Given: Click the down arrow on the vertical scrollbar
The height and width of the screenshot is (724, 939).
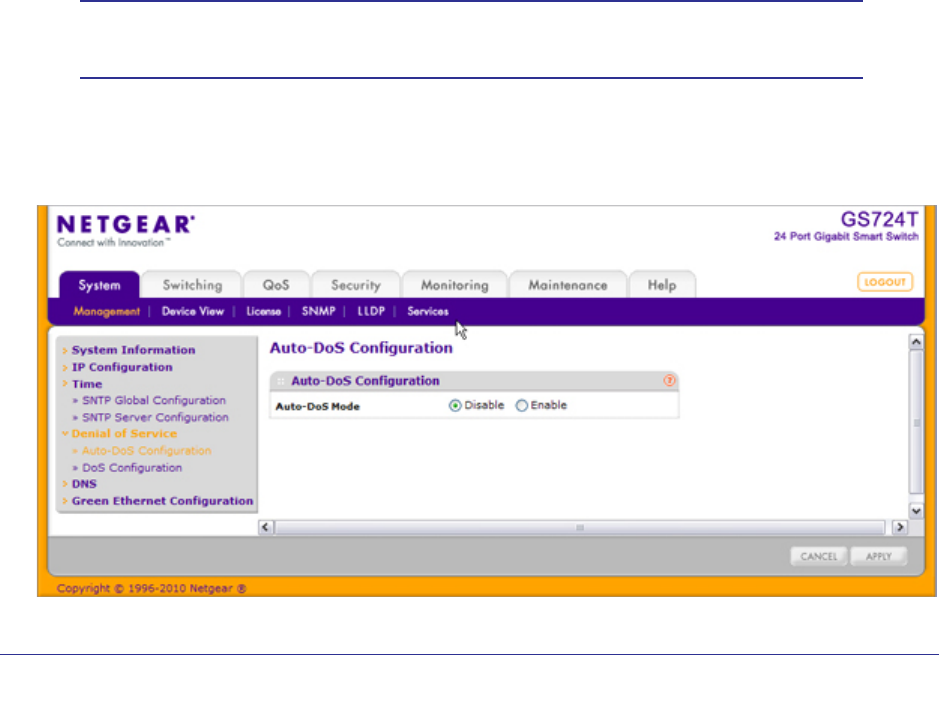Looking at the screenshot, I should pos(916,511).
